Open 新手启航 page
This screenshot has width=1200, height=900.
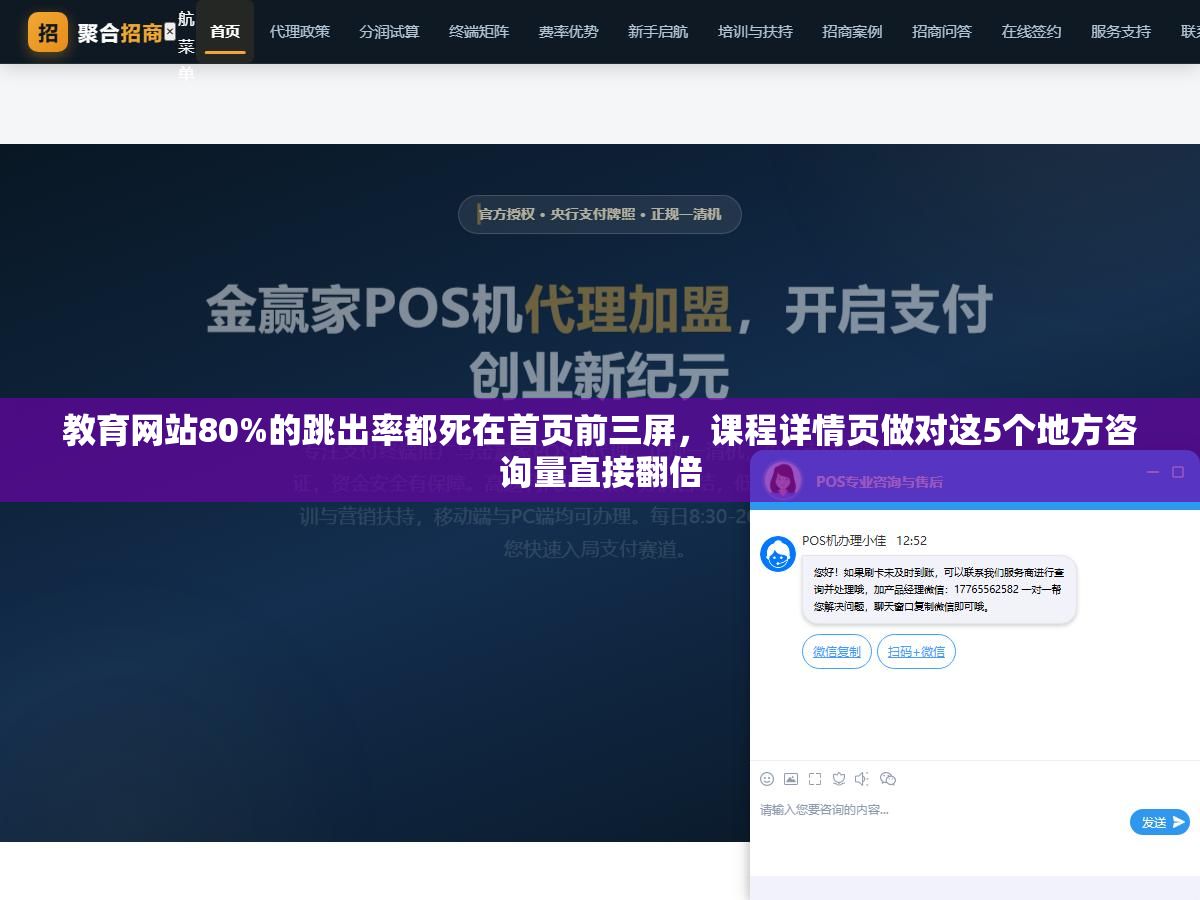(658, 32)
